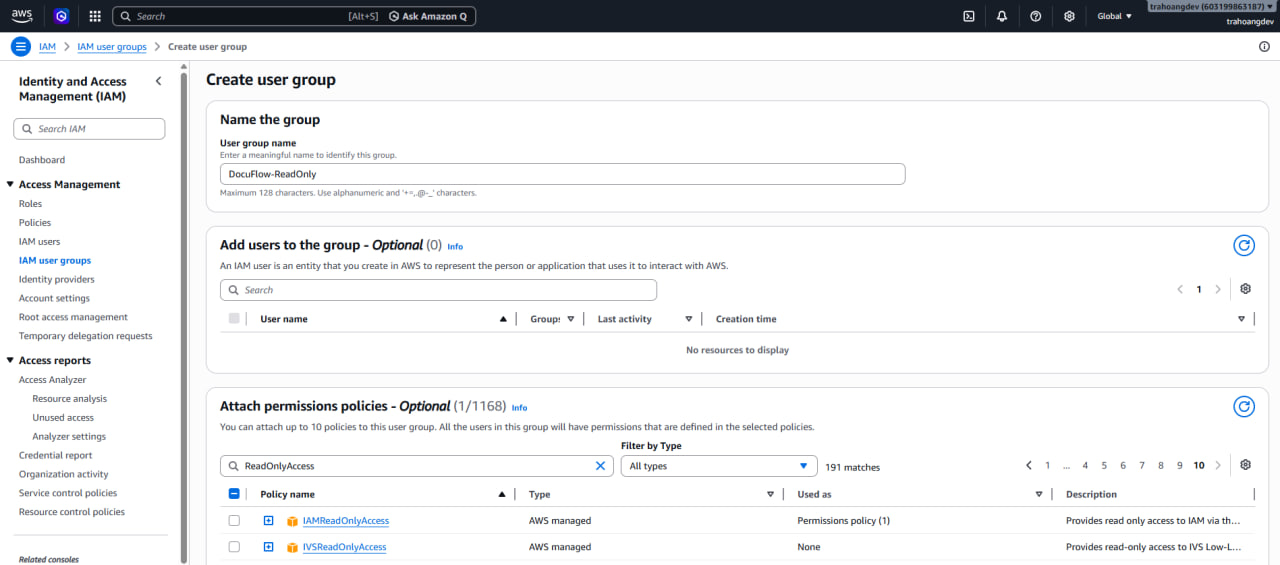Collapse the IAM sidebar with arrow icon

click(158, 81)
